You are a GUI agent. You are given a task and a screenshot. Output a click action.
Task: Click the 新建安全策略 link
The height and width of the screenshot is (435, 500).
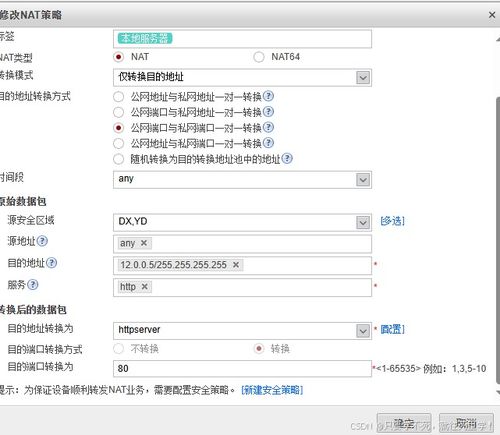[x=272, y=390]
